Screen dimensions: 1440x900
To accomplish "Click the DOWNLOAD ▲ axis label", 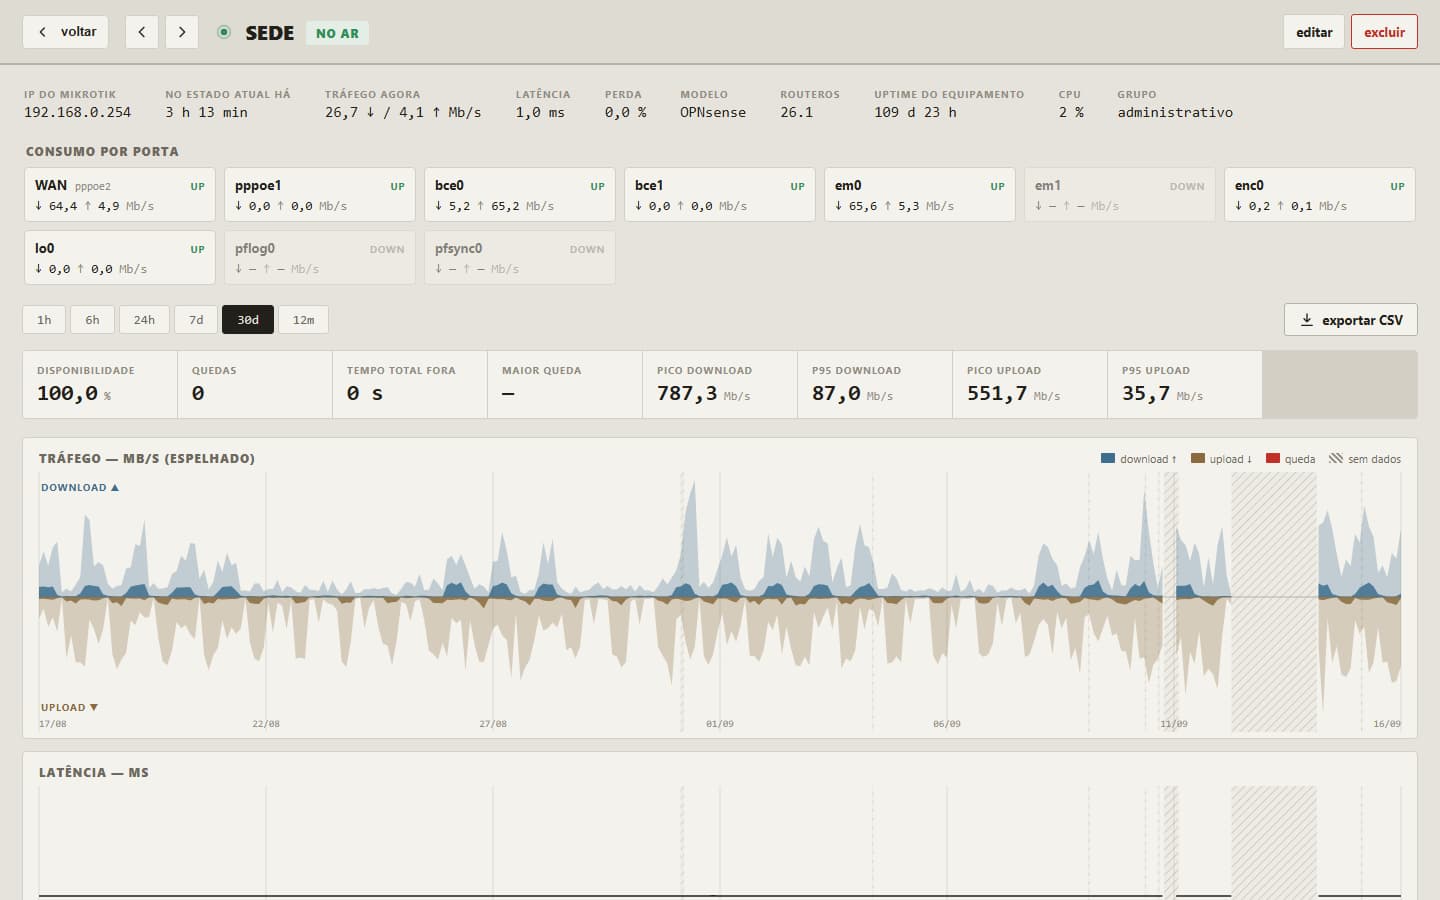I will point(80,487).
